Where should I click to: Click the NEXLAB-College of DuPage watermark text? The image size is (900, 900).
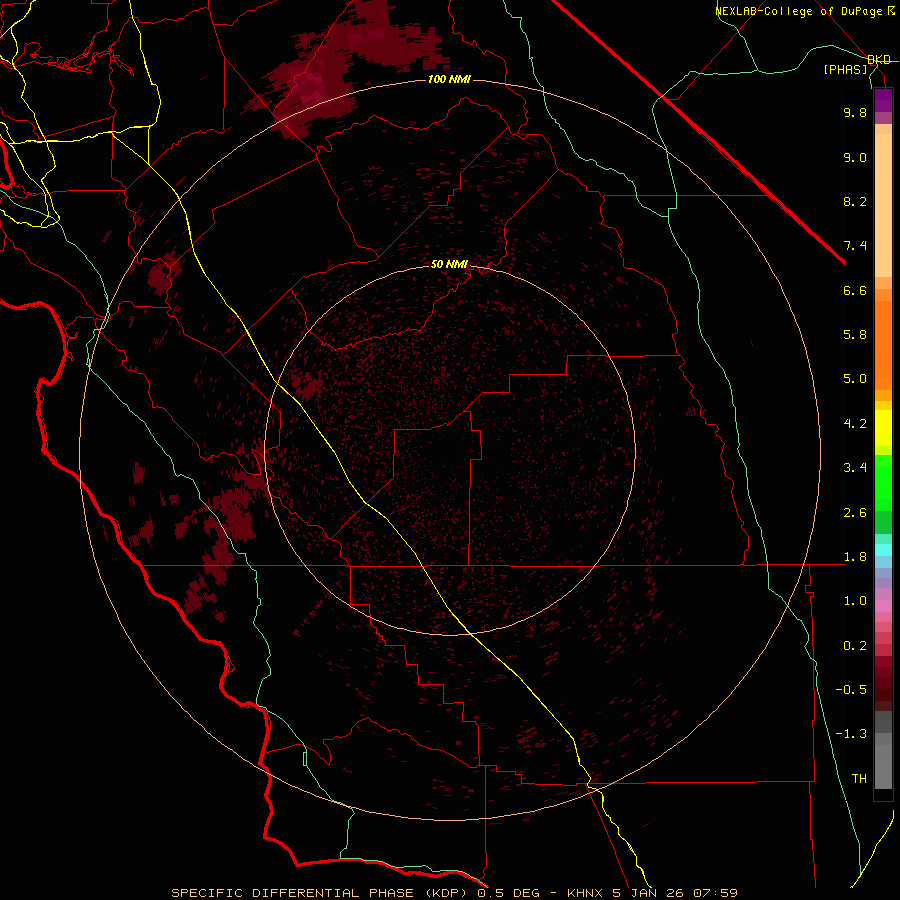[799, 11]
